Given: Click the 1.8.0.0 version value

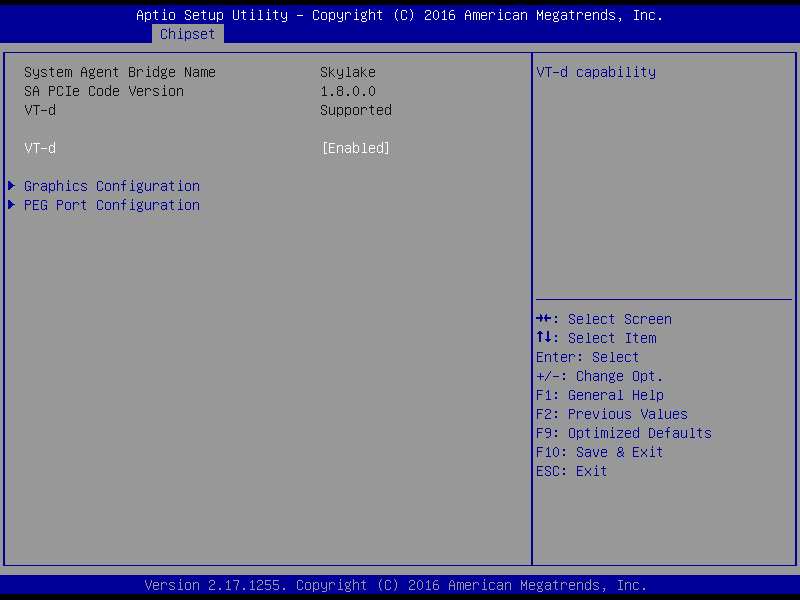Looking at the screenshot, I should click(348, 91).
